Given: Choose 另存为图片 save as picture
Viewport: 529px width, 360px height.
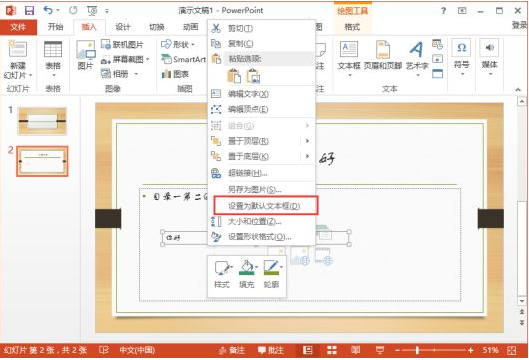Looking at the screenshot, I should pyautogui.click(x=261, y=189).
